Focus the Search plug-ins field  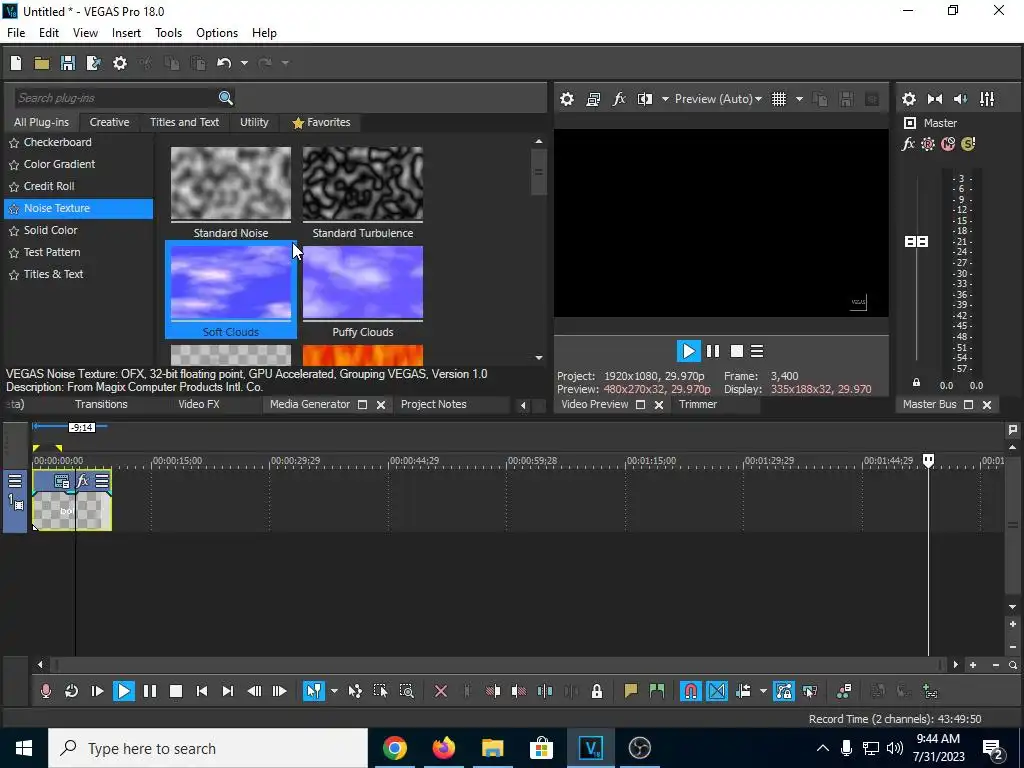point(116,98)
